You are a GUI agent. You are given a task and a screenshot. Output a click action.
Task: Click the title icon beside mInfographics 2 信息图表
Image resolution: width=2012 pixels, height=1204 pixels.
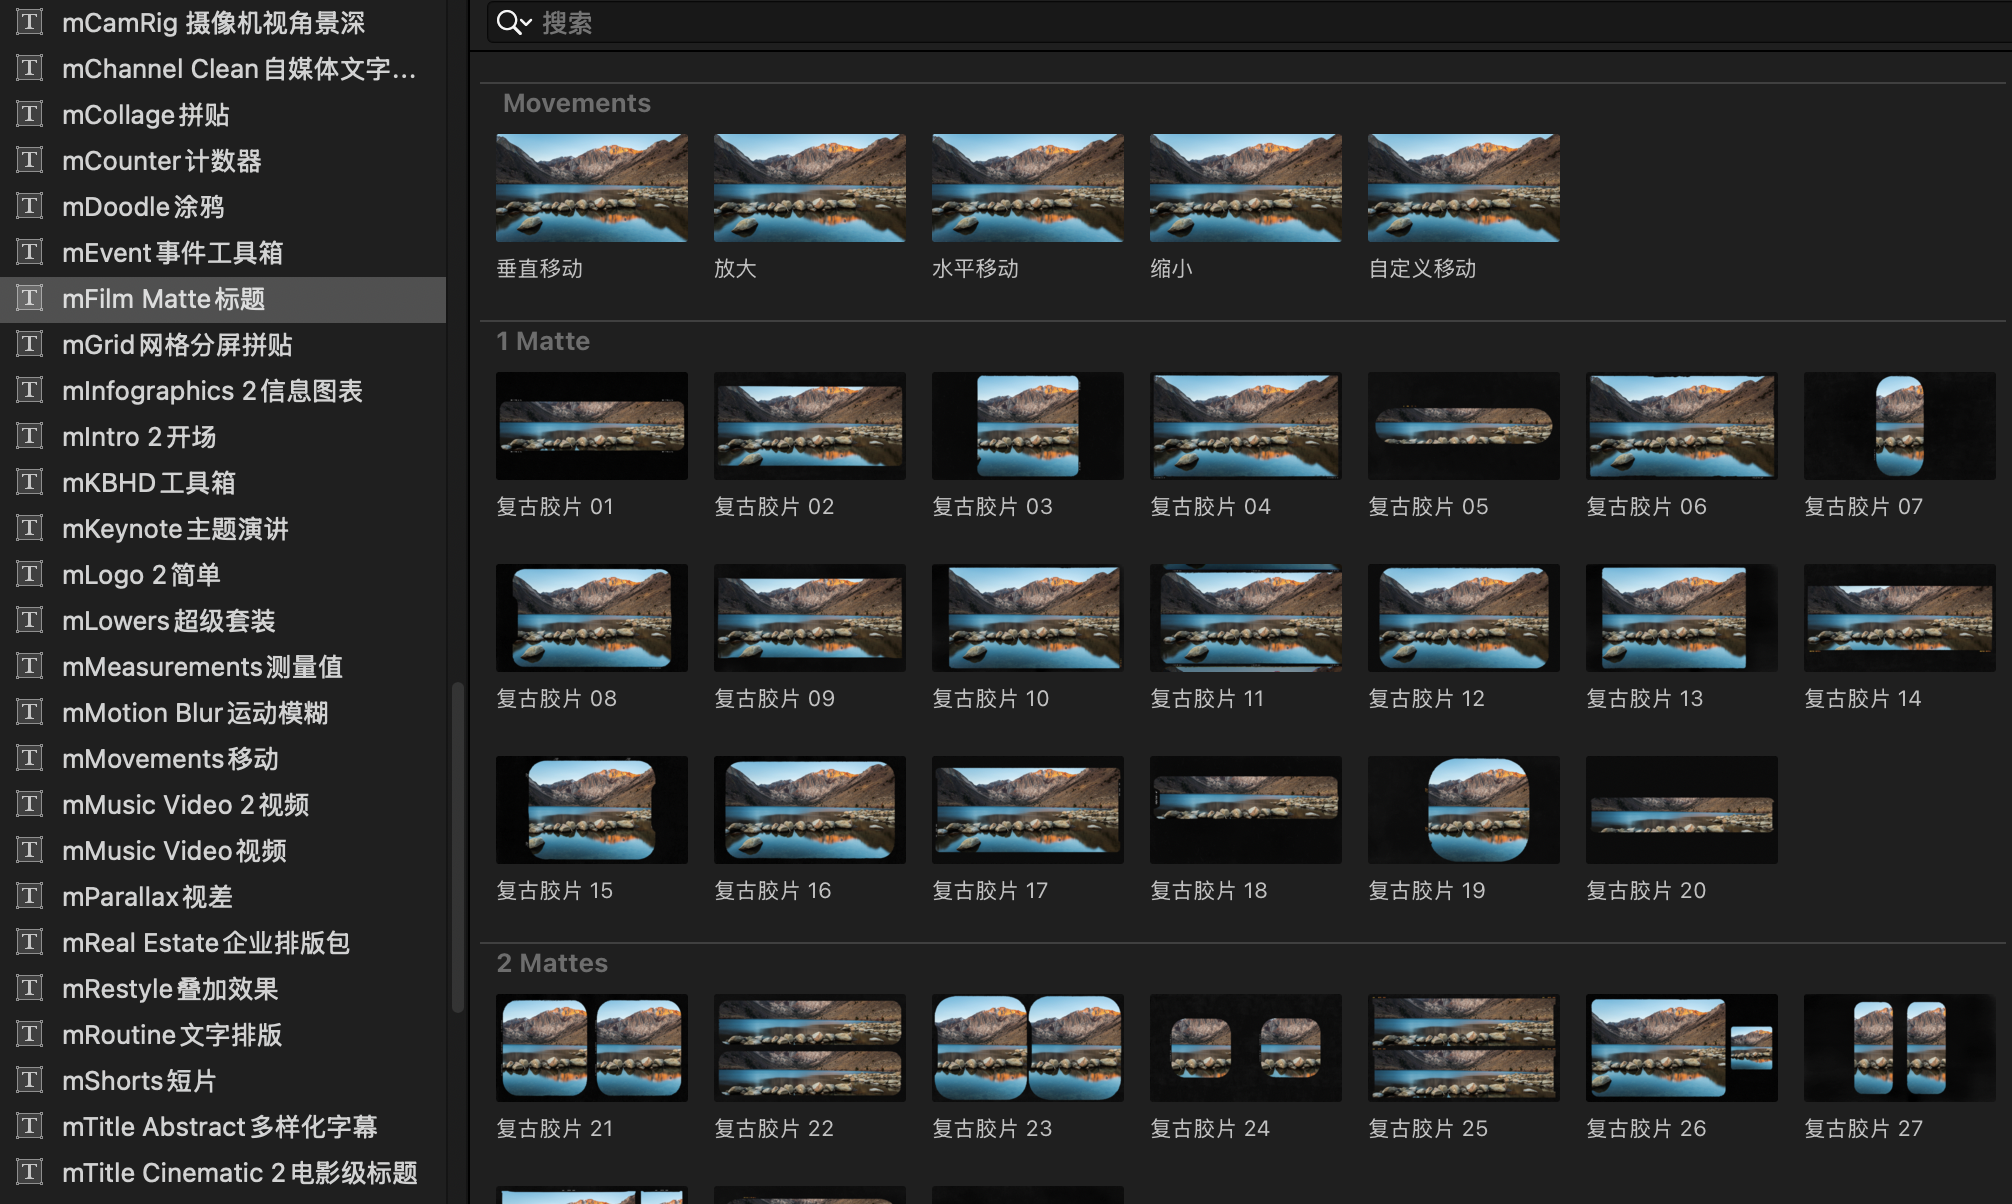point(30,390)
